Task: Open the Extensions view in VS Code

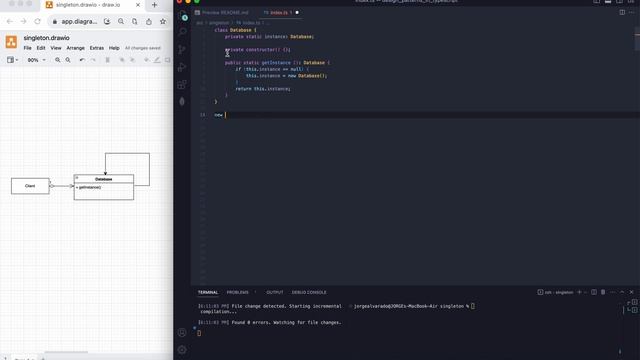Action: point(182,84)
